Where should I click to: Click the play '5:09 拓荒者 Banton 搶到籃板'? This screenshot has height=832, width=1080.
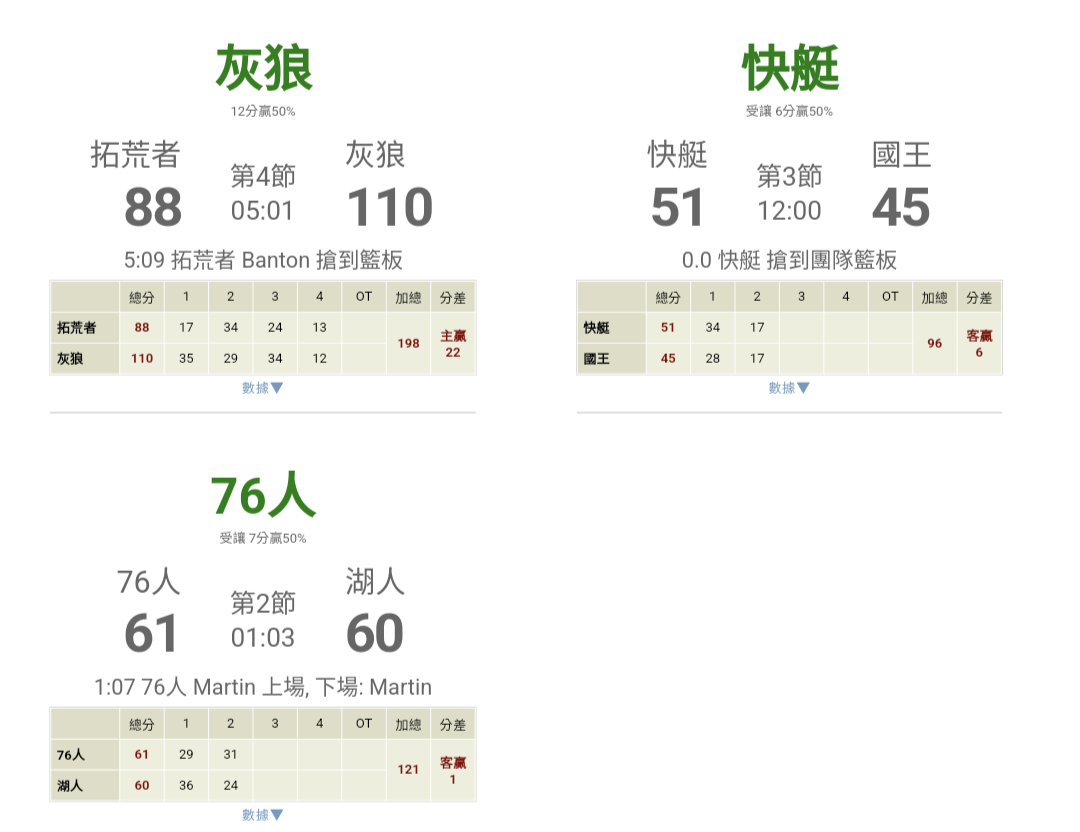(x=263, y=260)
